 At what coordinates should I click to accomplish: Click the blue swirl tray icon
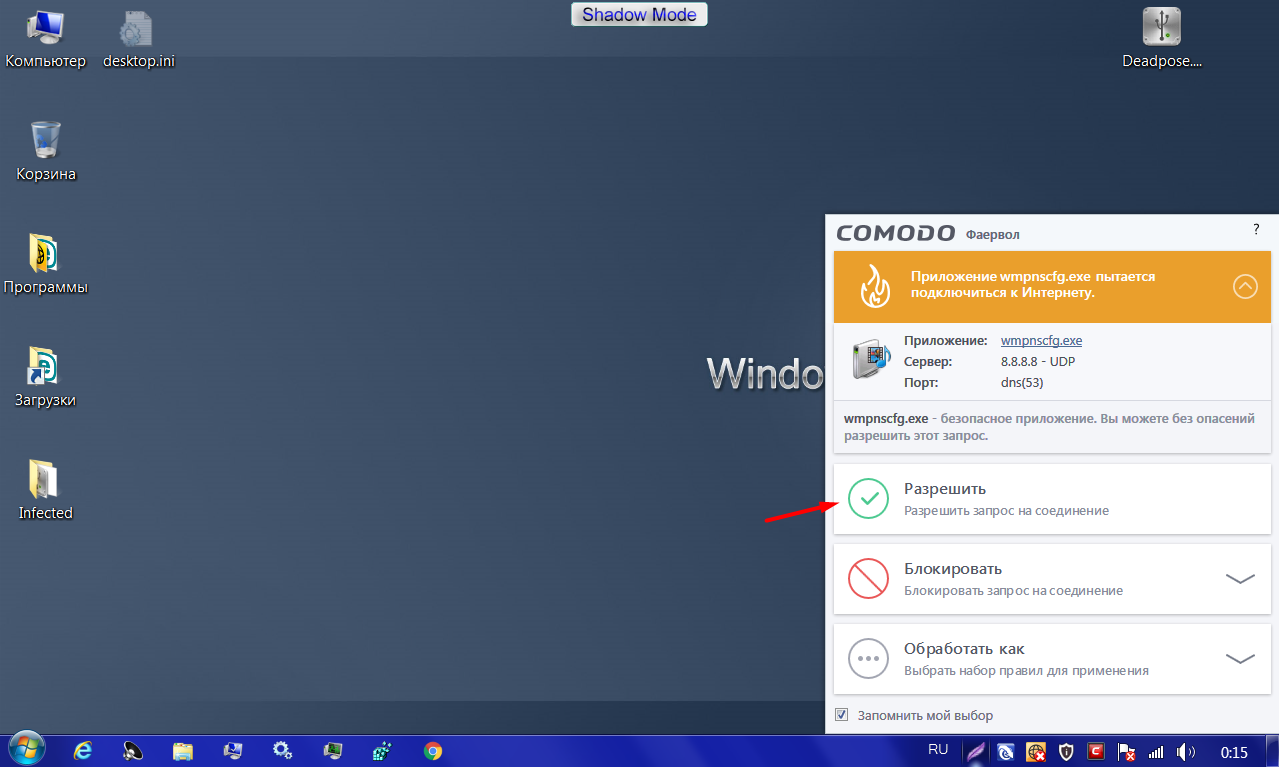[x=1006, y=751]
